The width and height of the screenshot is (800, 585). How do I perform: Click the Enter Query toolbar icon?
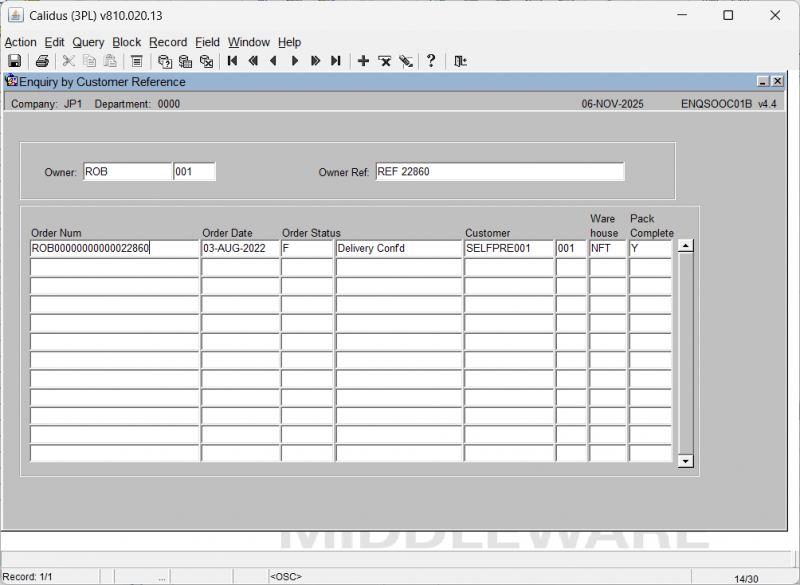[165, 61]
